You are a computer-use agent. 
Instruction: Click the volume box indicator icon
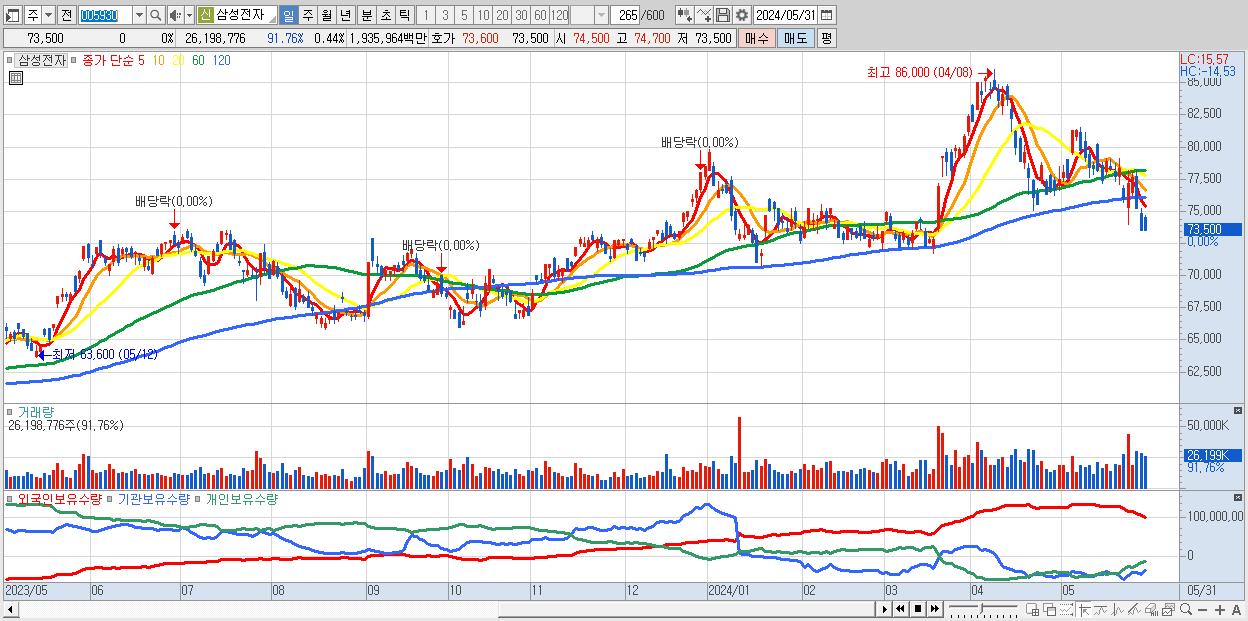point(1152,609)
